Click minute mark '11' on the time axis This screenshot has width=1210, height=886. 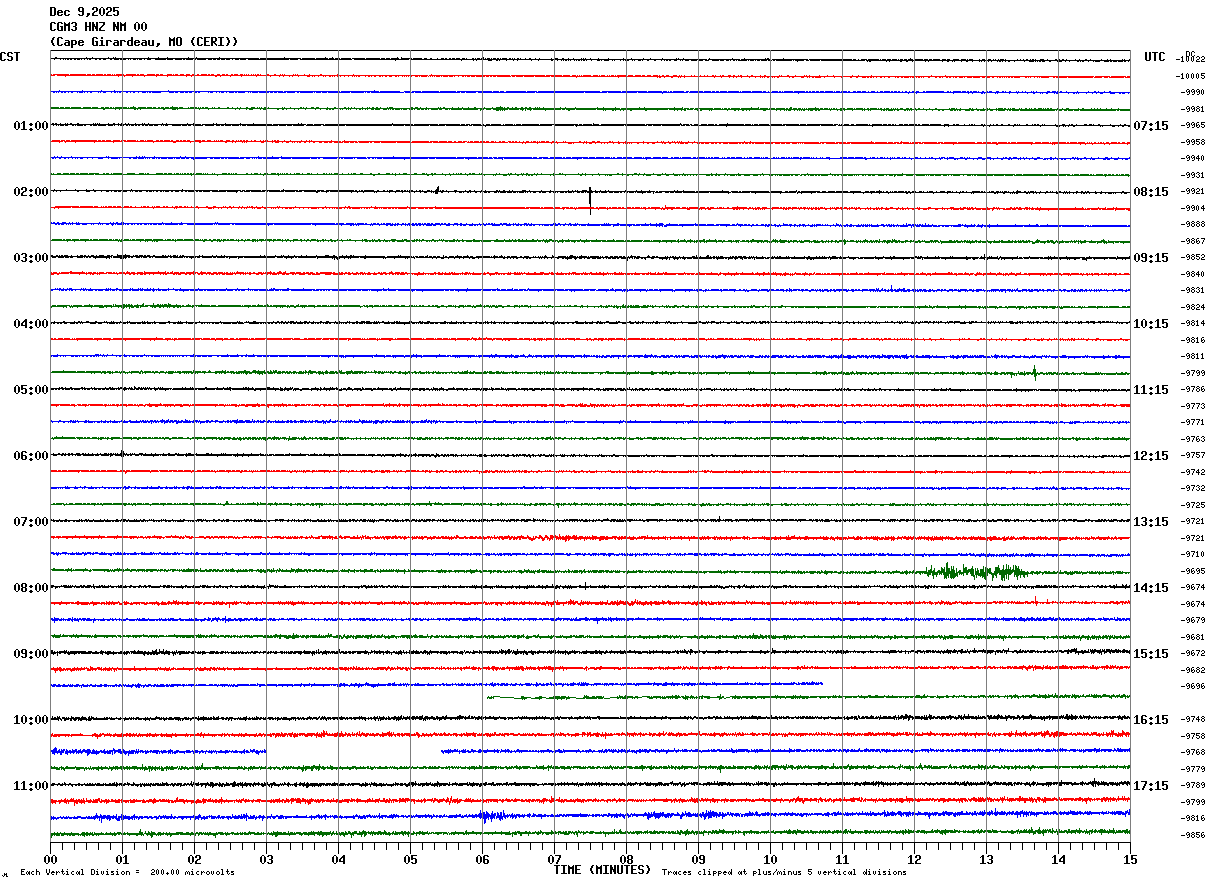pyautogui.click(x=842, y=859)
